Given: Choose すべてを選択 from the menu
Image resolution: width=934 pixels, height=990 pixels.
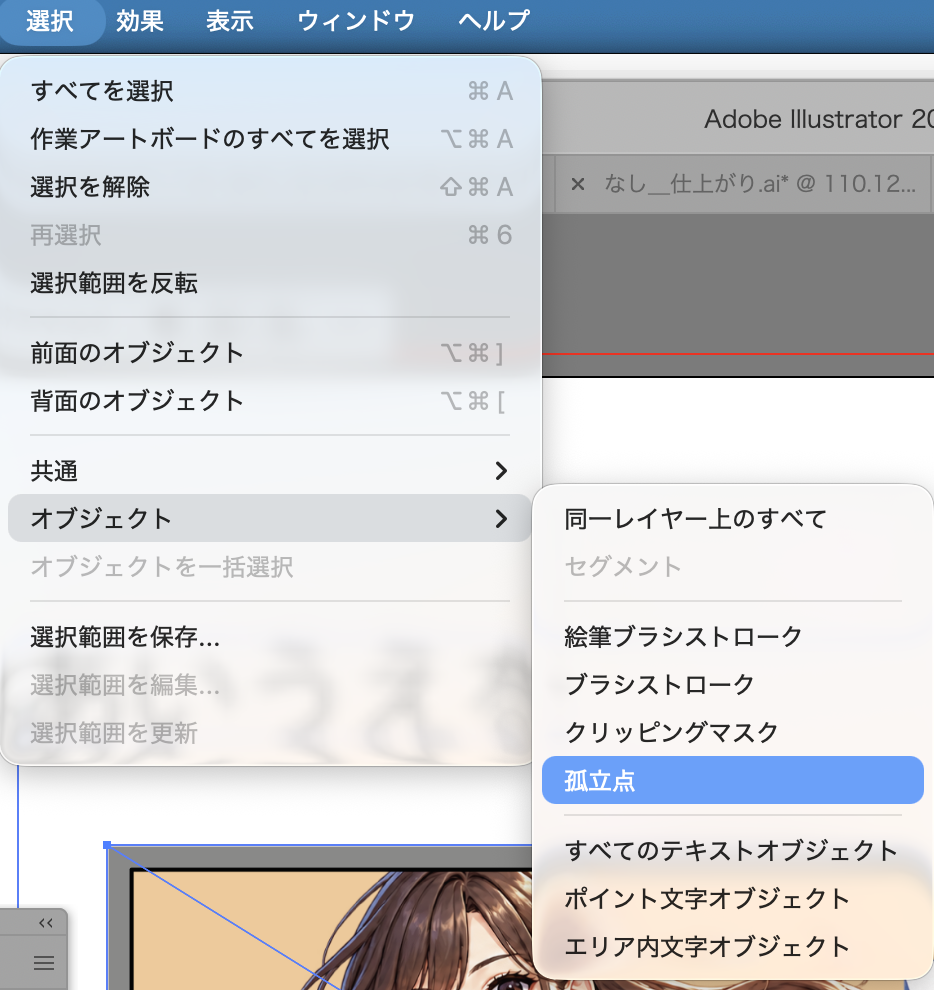Looking at the screenshot, I should click(x=270, y=91).
